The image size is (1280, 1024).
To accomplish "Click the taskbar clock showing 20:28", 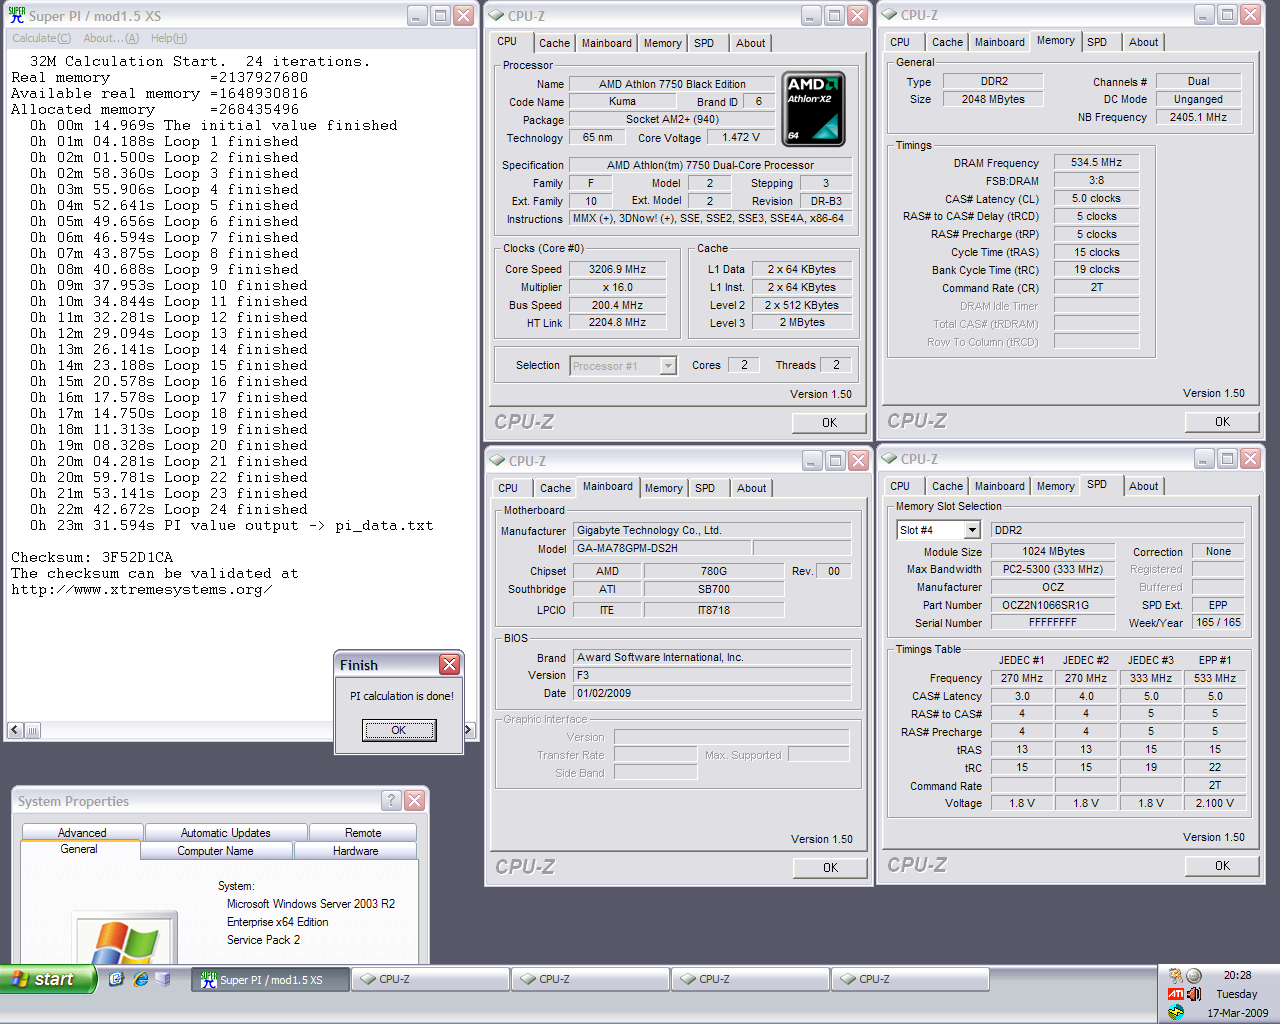I will (1237, 975).
